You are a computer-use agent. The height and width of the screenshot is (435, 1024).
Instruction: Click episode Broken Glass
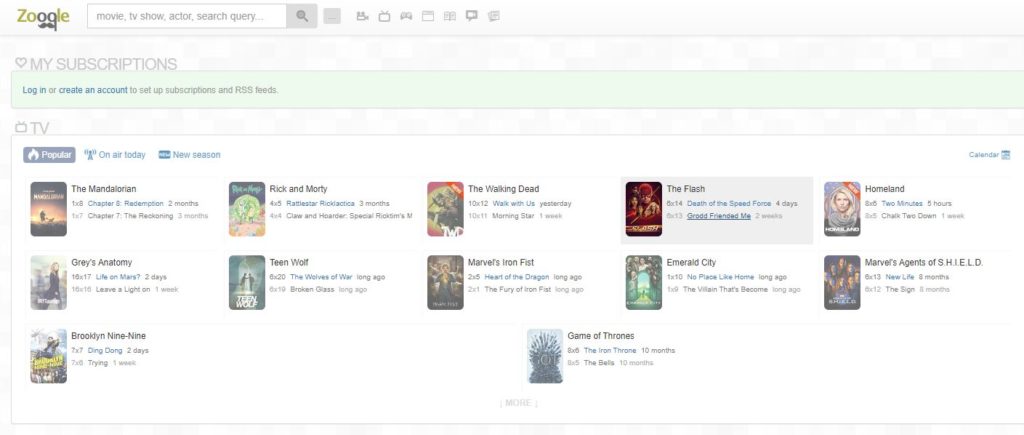point(312,289)
